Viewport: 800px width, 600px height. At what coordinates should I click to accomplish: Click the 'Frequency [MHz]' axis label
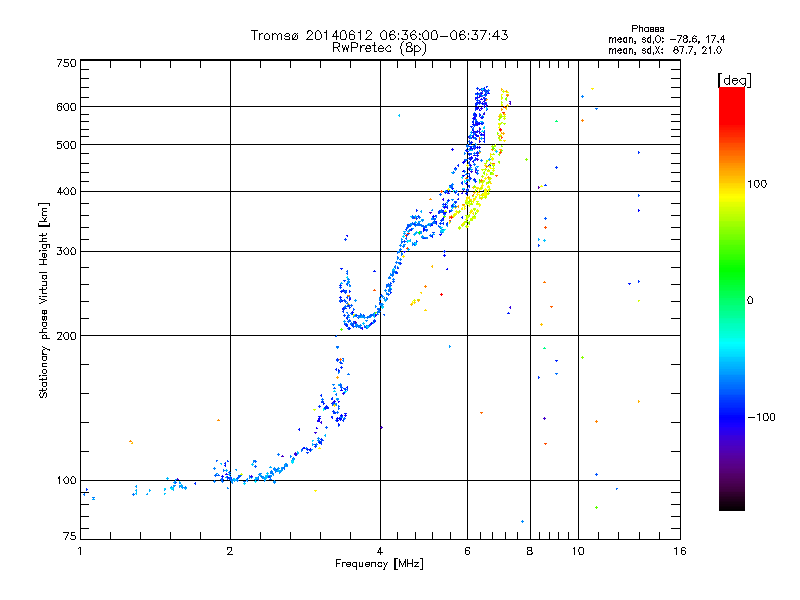[x=379, y=564]
